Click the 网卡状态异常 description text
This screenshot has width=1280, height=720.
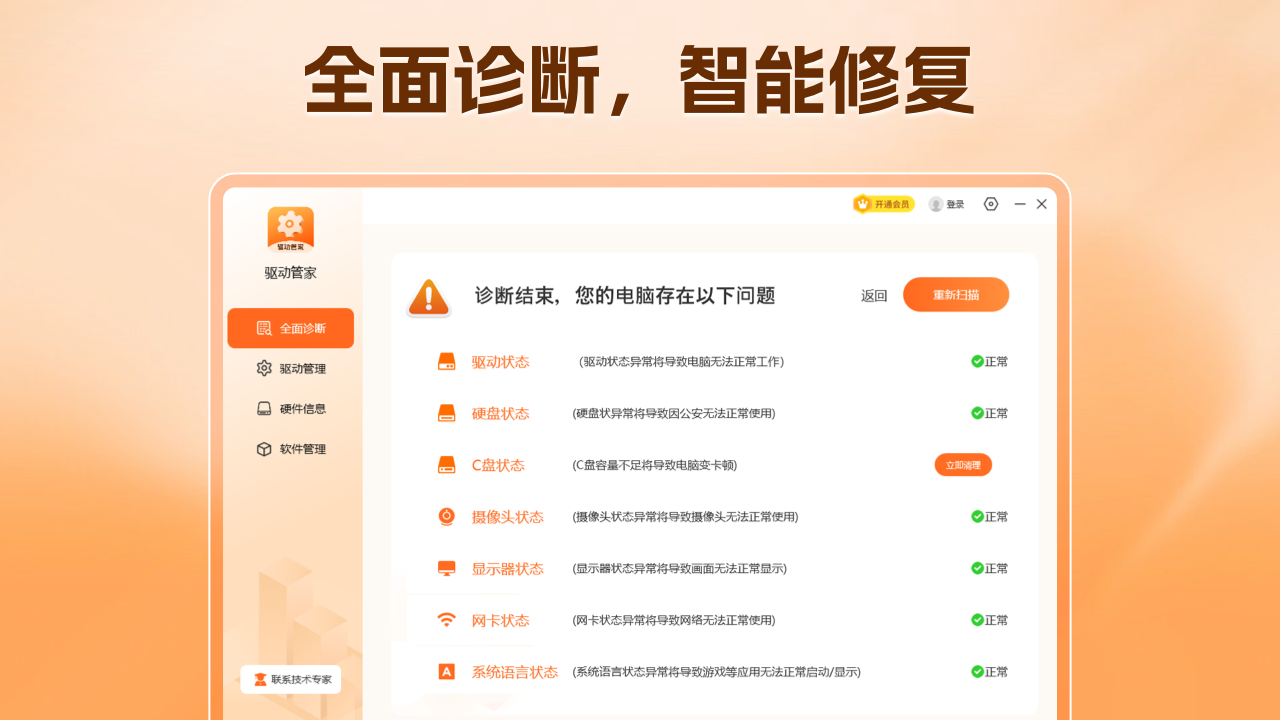point(674,620)
